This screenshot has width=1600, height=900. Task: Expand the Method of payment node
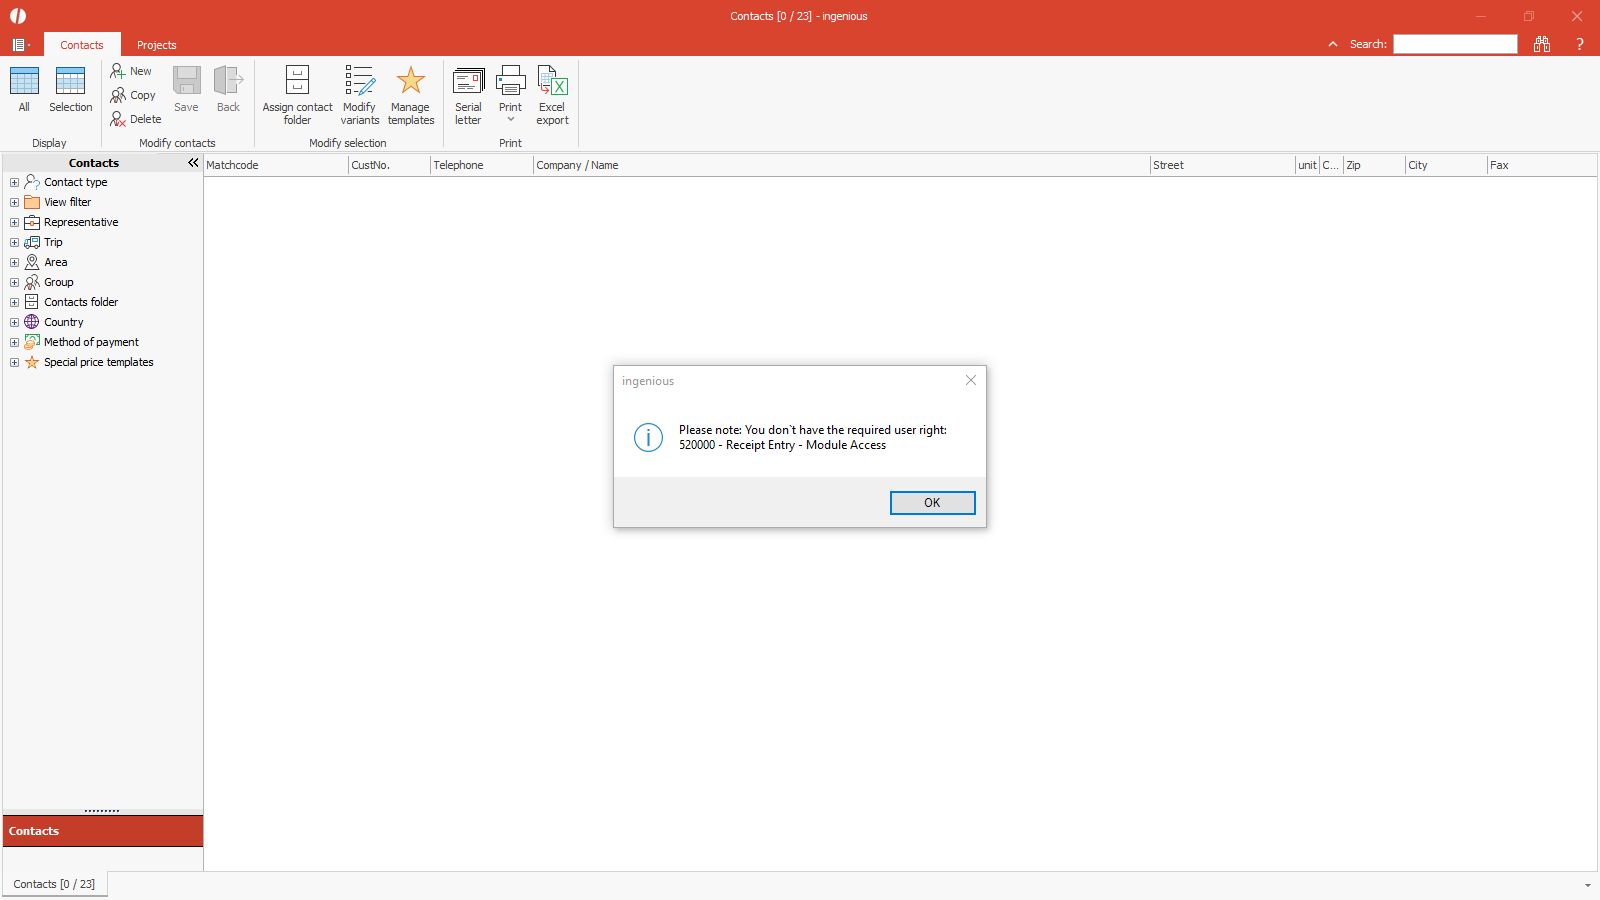[14, 342]
